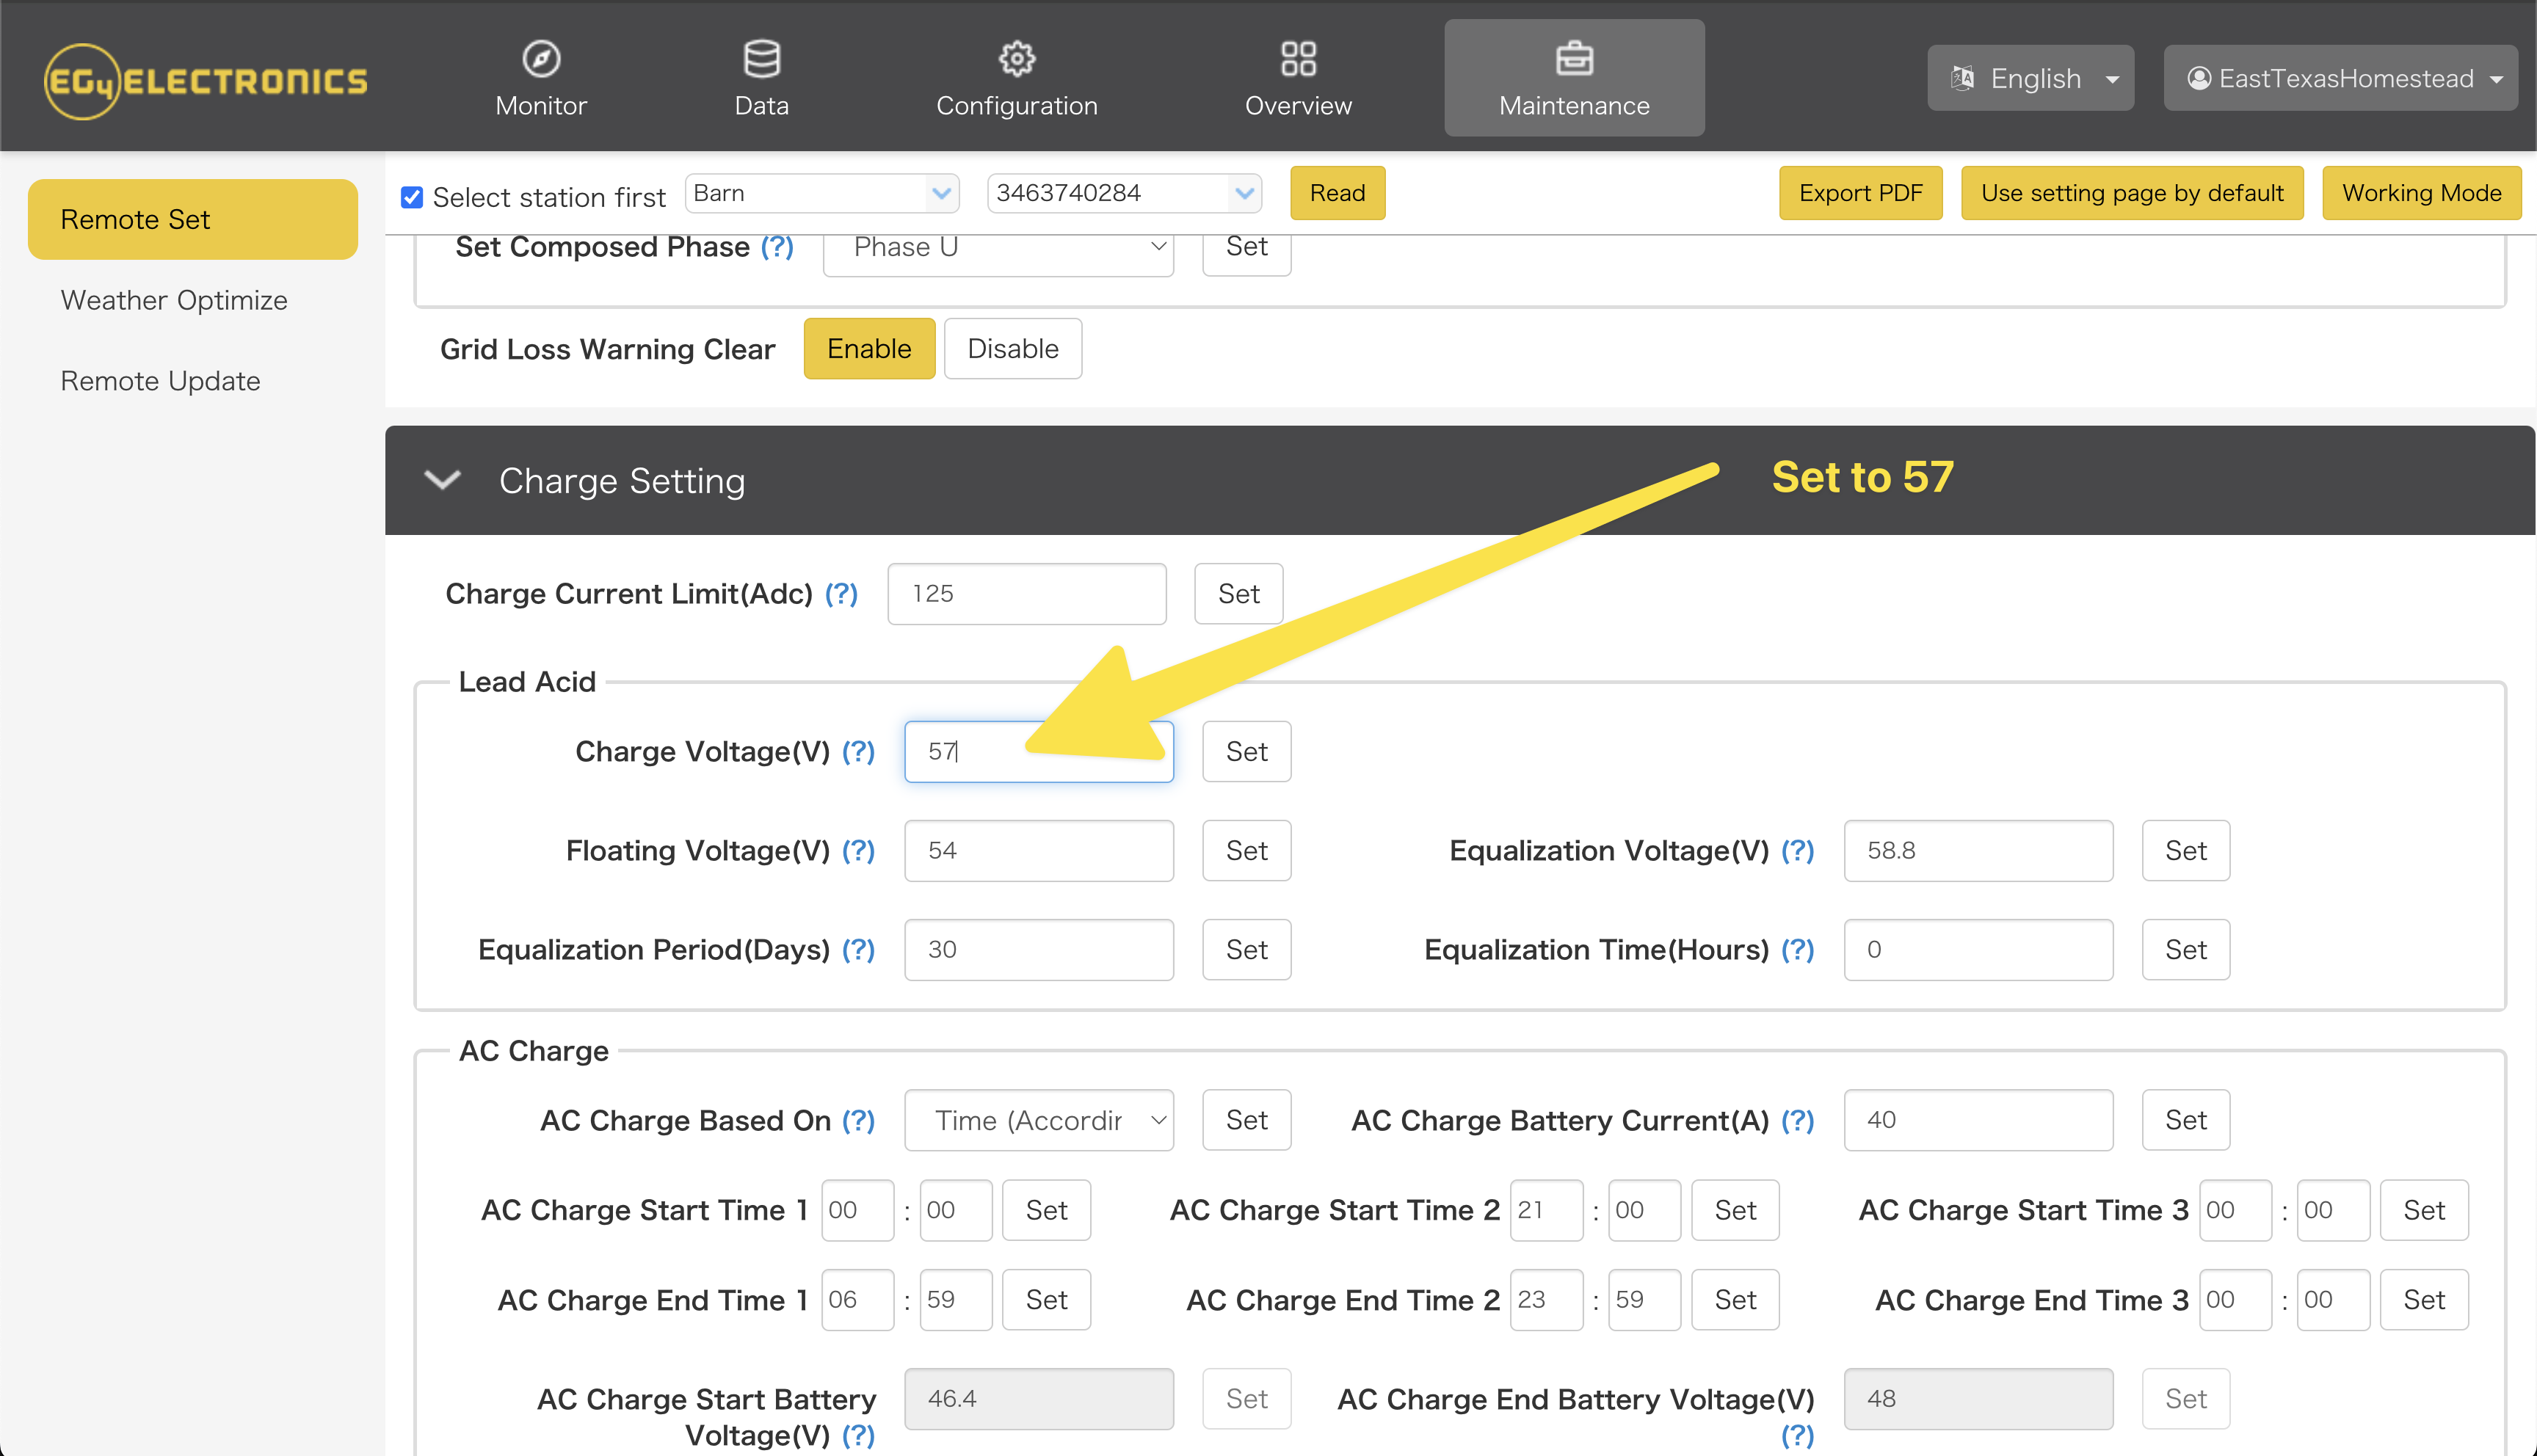Focus the Charge Current Limit field
This screenshot has width=2537, height=1456.
click(1026, 593)
